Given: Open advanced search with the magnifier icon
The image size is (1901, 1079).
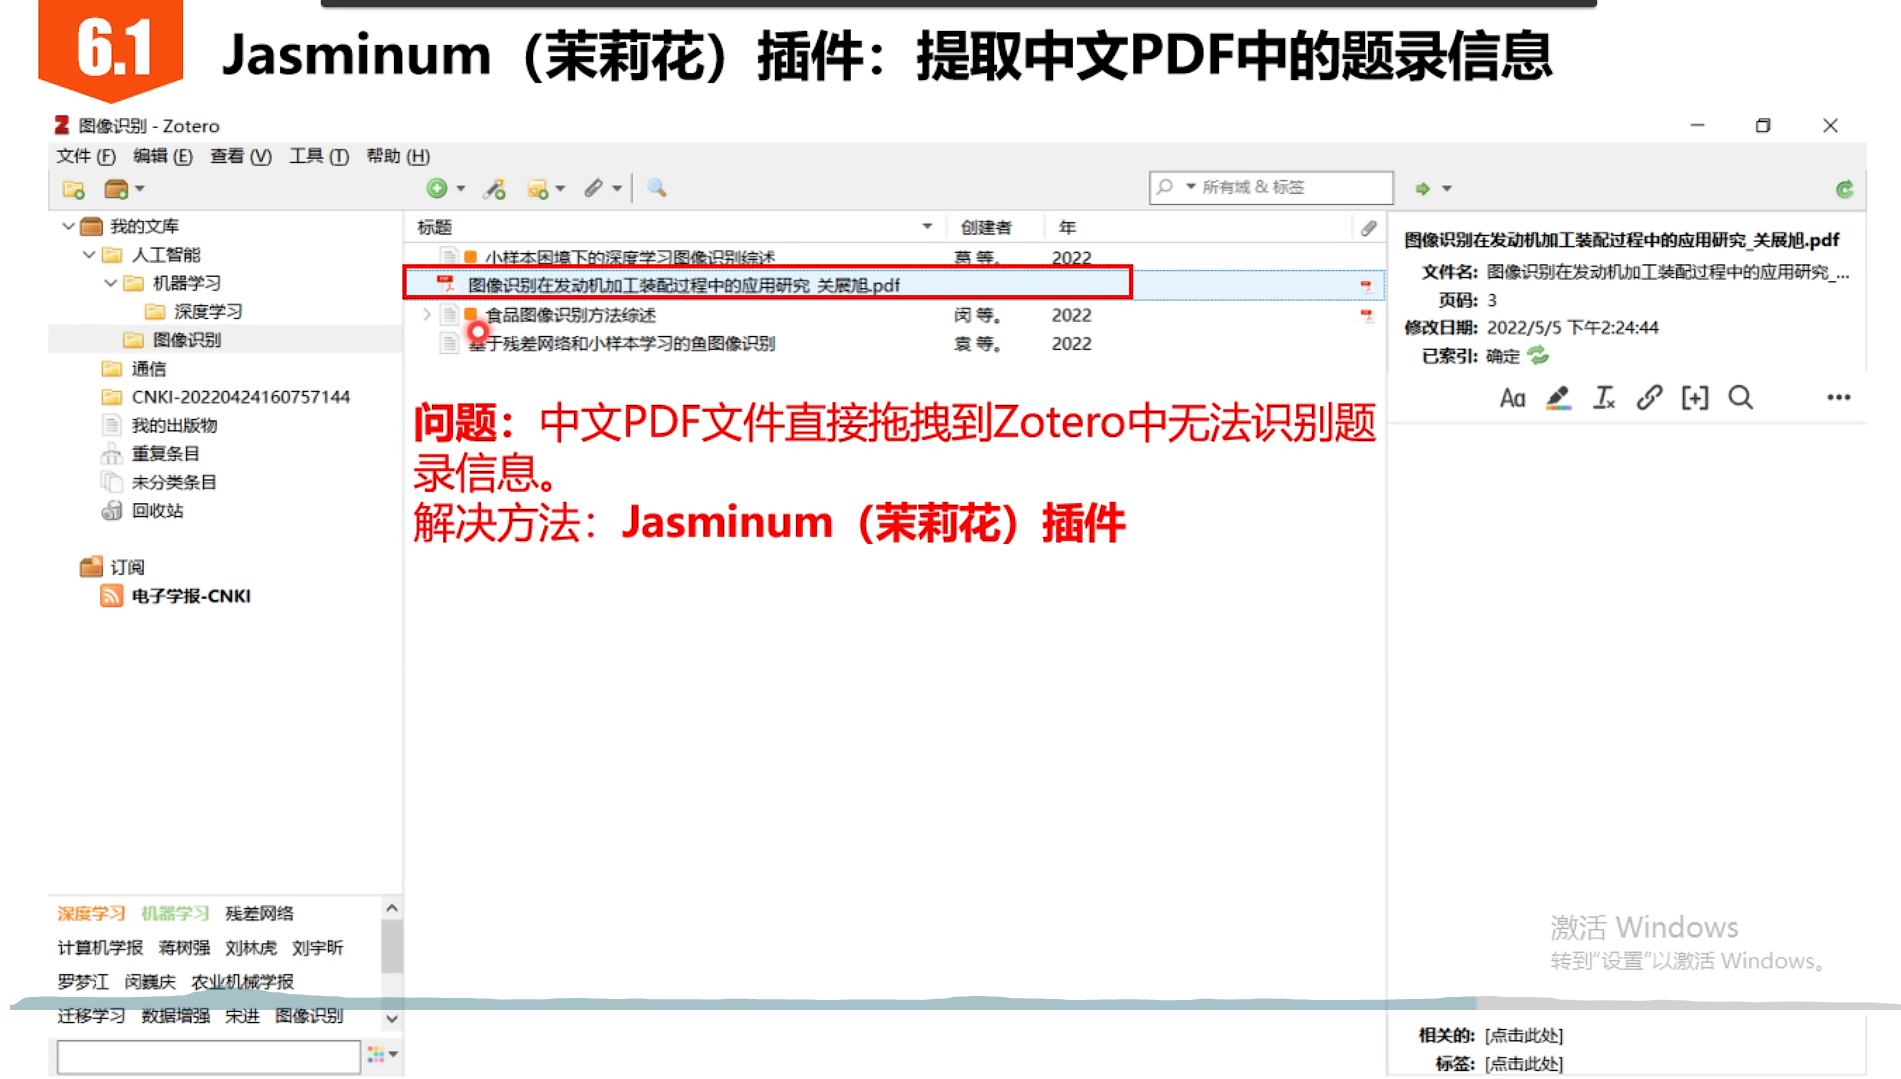Looking at the screenshot, I should pos(657,188).
